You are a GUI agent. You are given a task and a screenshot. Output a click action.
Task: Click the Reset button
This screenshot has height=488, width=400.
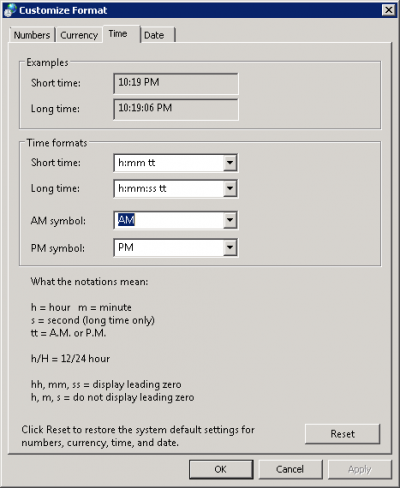tap(342, 434)
